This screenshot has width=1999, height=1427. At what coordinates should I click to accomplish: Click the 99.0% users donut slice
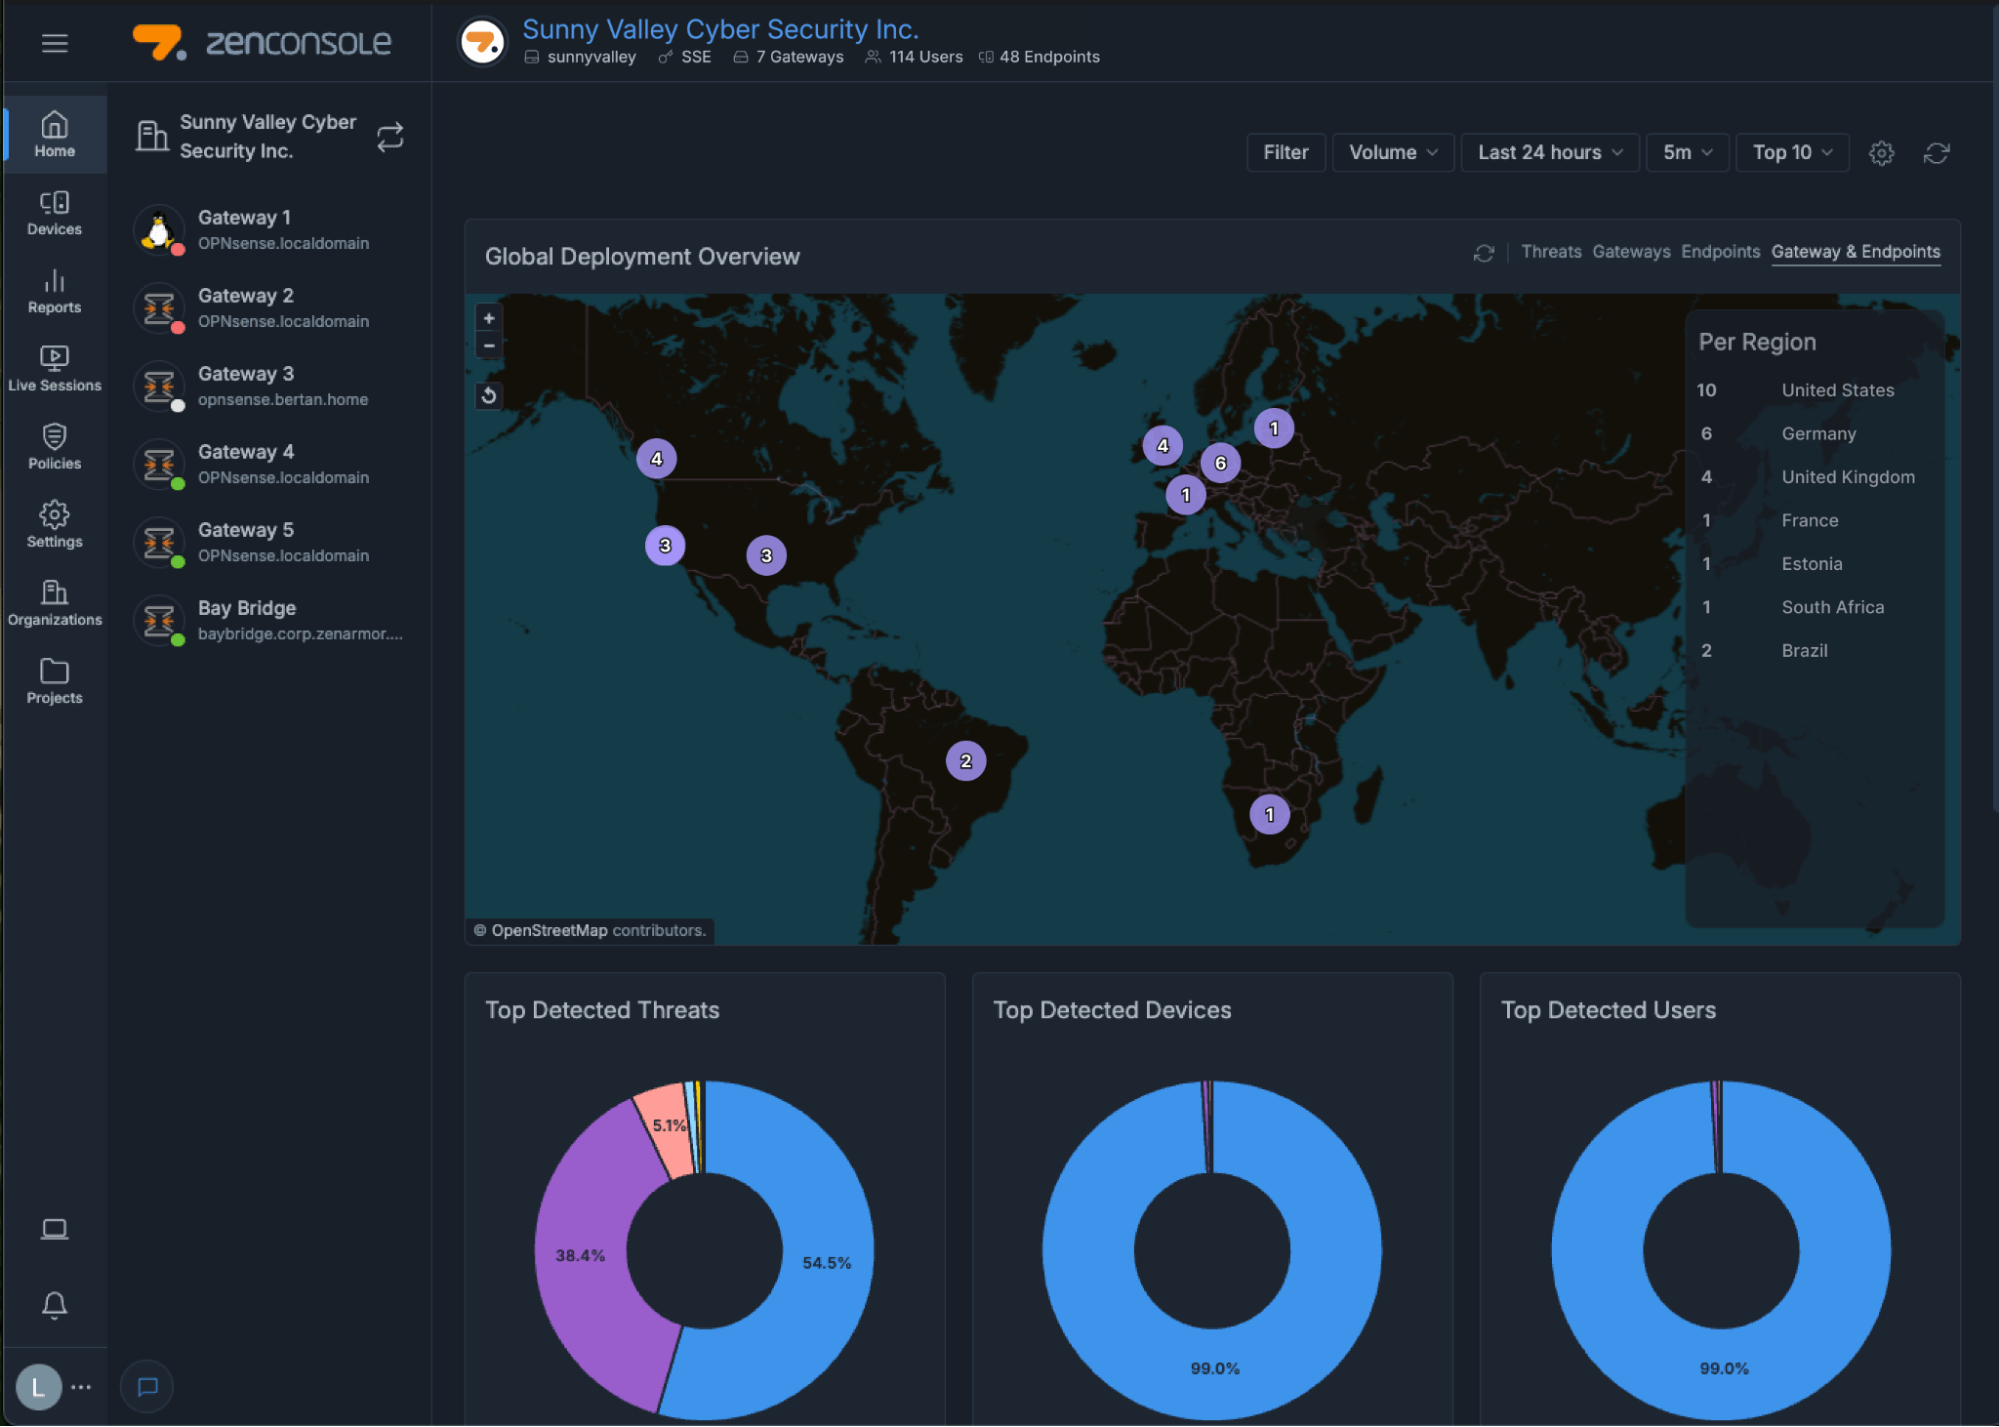coord(1724,1368)
